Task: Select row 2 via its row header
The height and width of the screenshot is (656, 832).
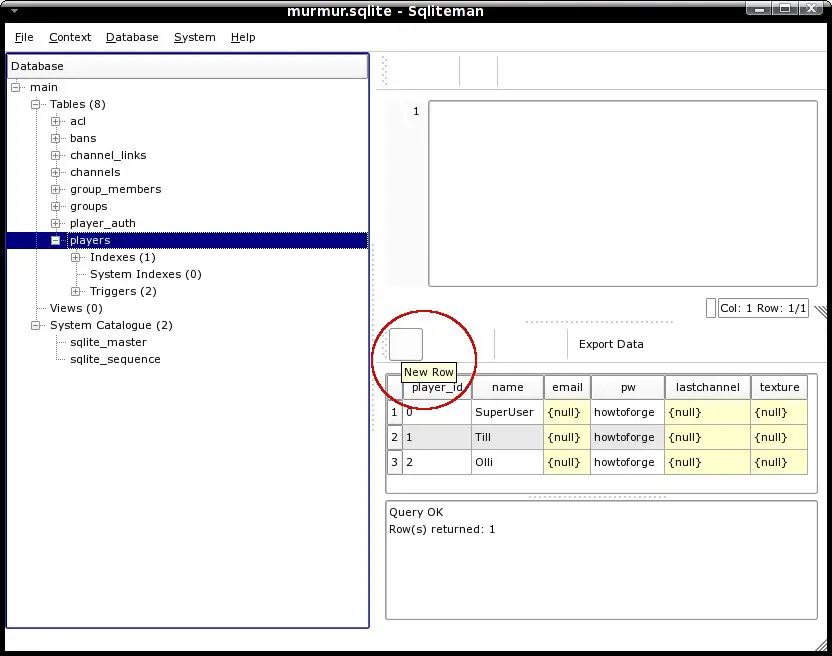Action: tap(394, 437)
